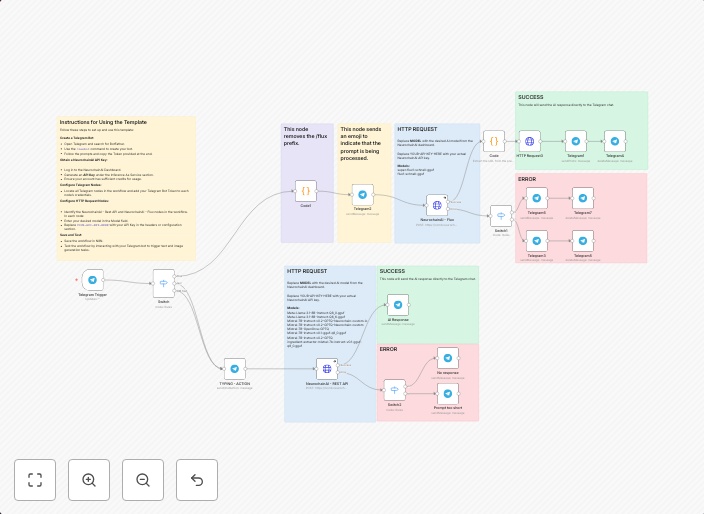Select the Telegram2 node
Screen dimensions: 704x514
coord(363,194)
